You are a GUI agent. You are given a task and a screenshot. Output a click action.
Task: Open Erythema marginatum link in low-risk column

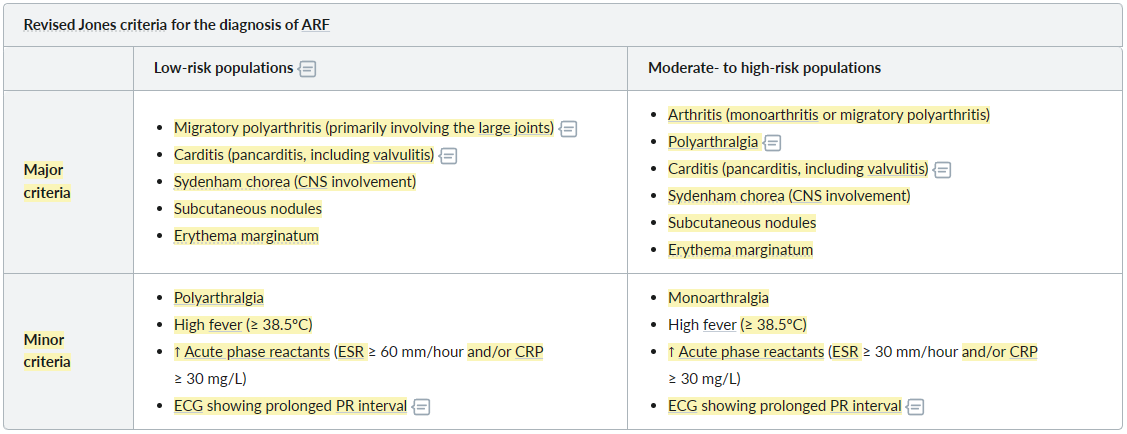pyautogui.click(x=246, y=236)
